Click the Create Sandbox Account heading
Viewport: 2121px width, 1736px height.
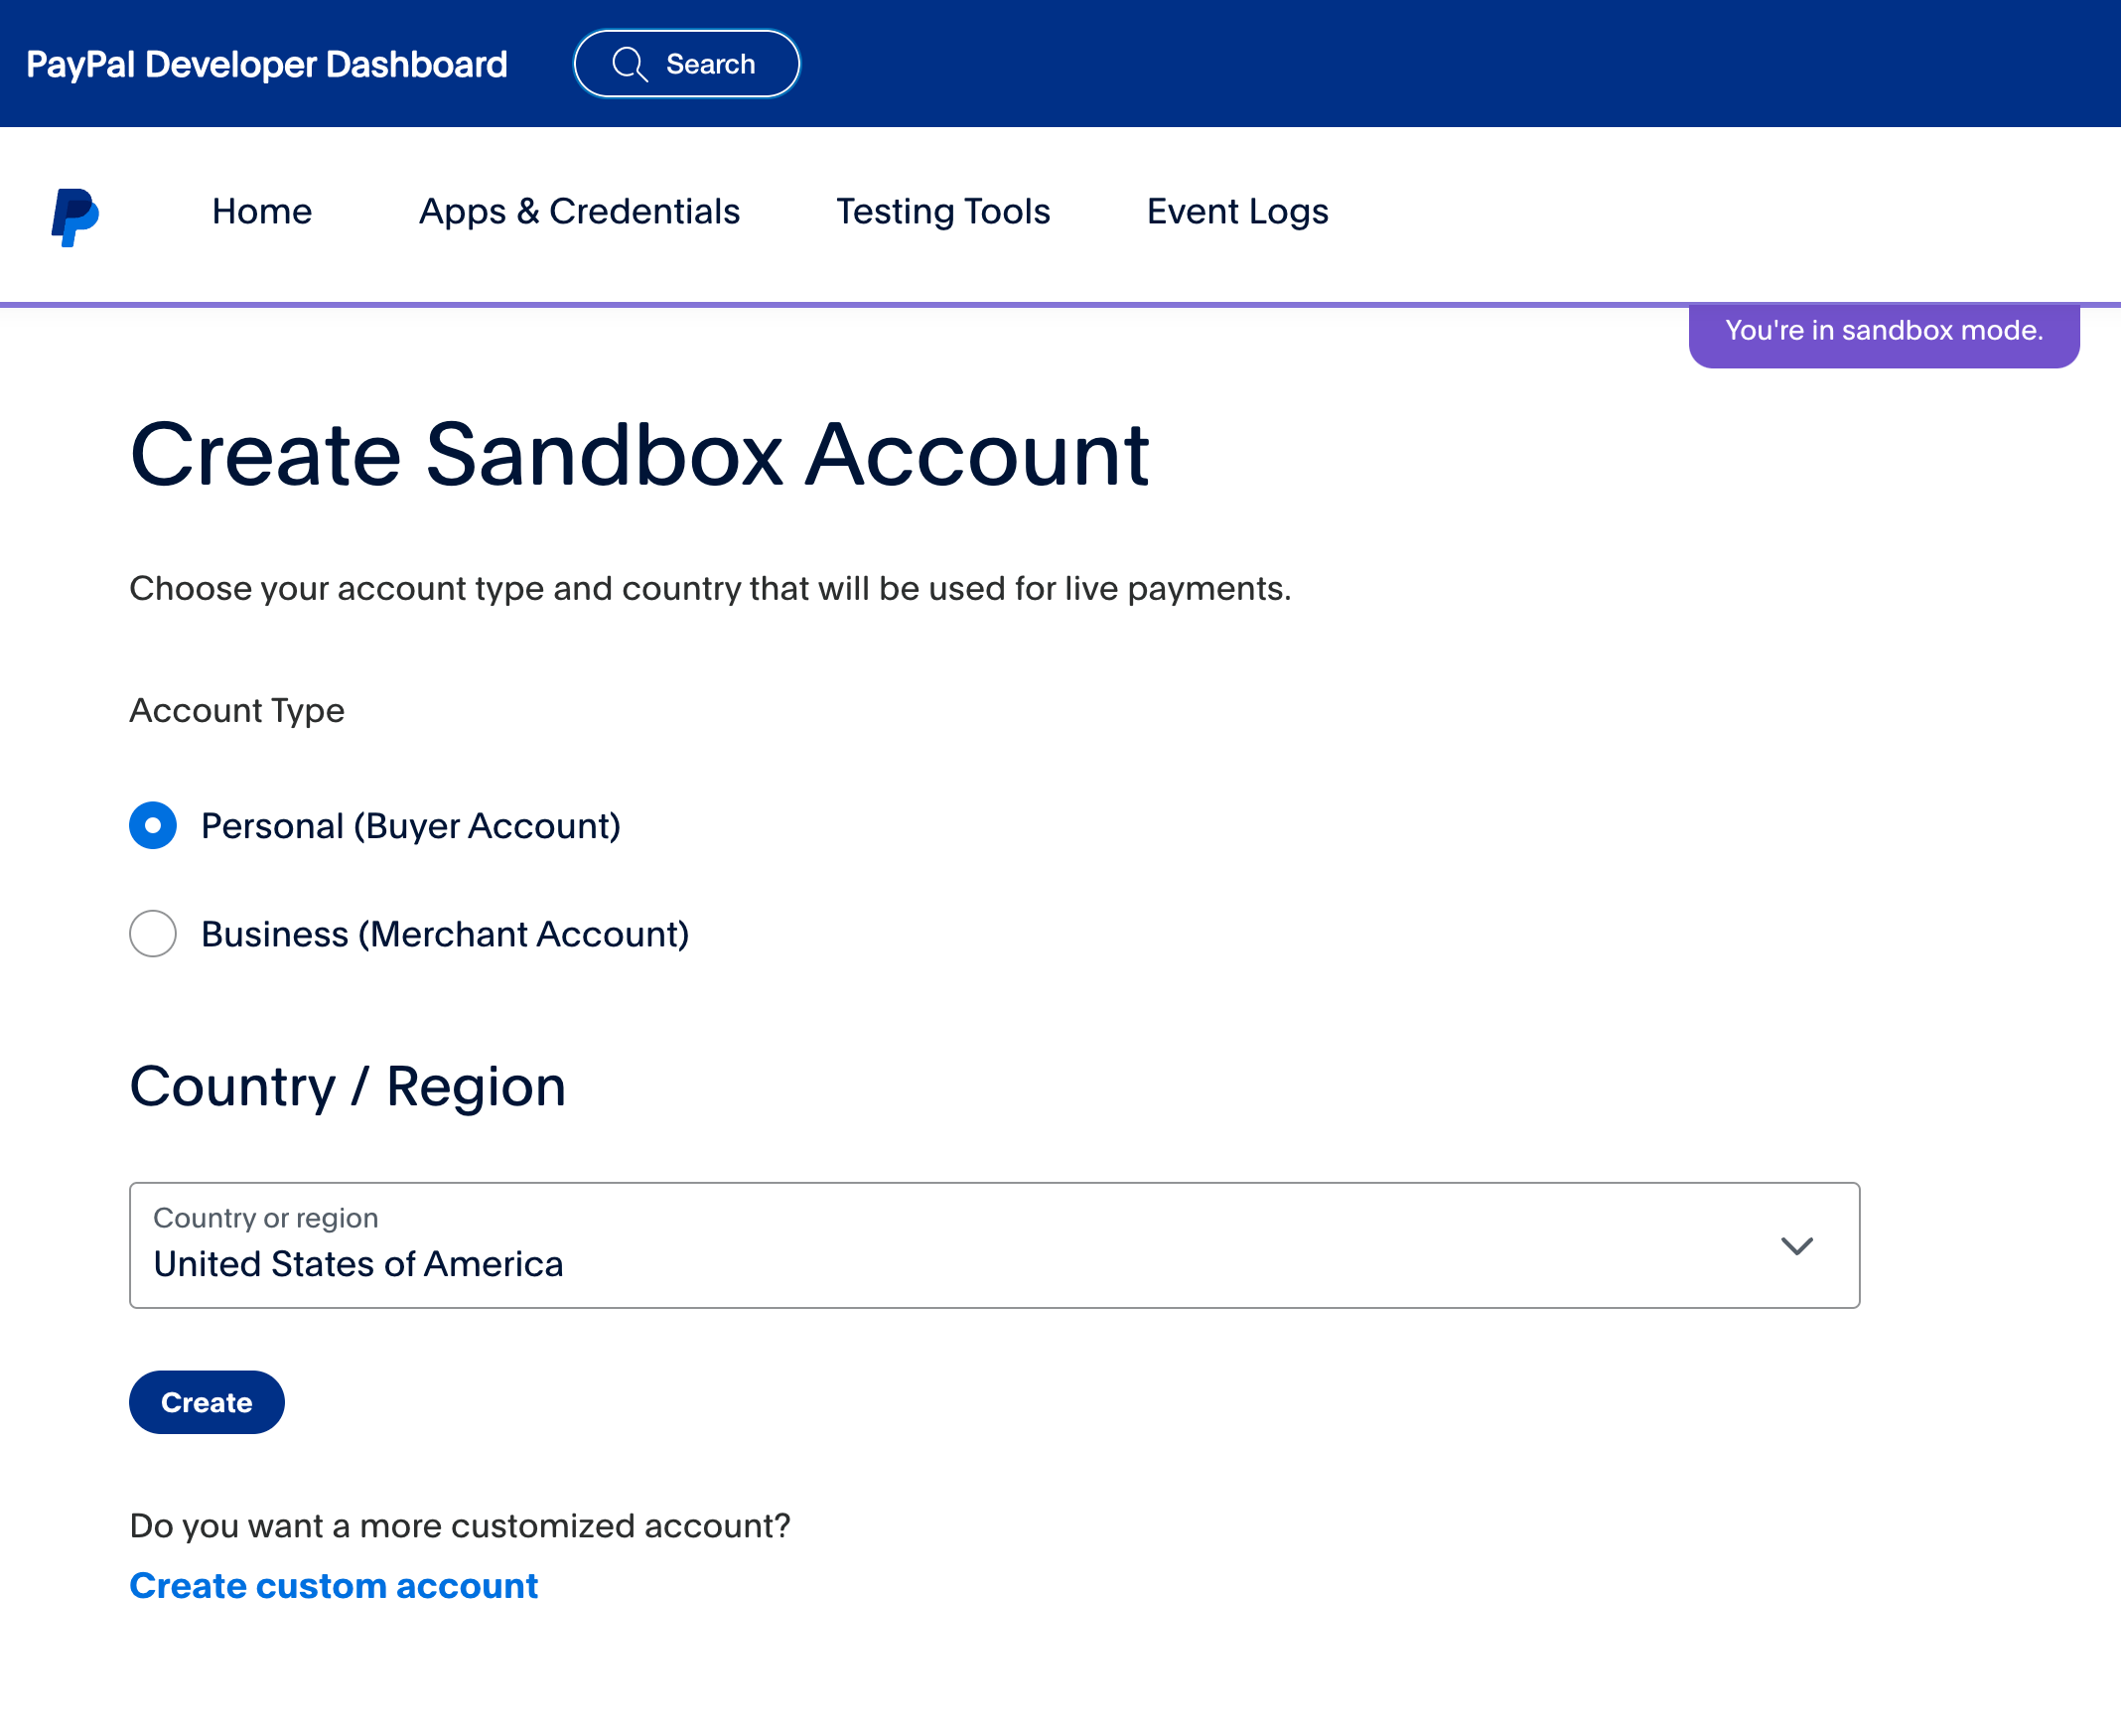(x=639, y=455)
